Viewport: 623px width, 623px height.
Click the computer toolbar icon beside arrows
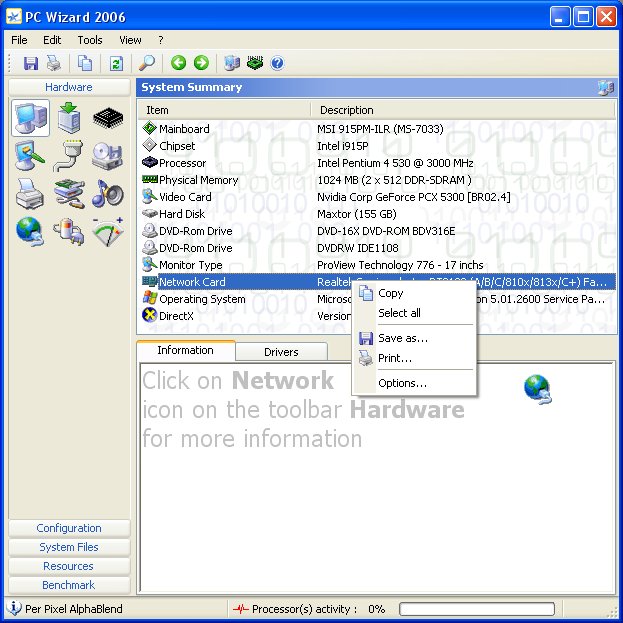pyautogui.click(x=232, y=63)
